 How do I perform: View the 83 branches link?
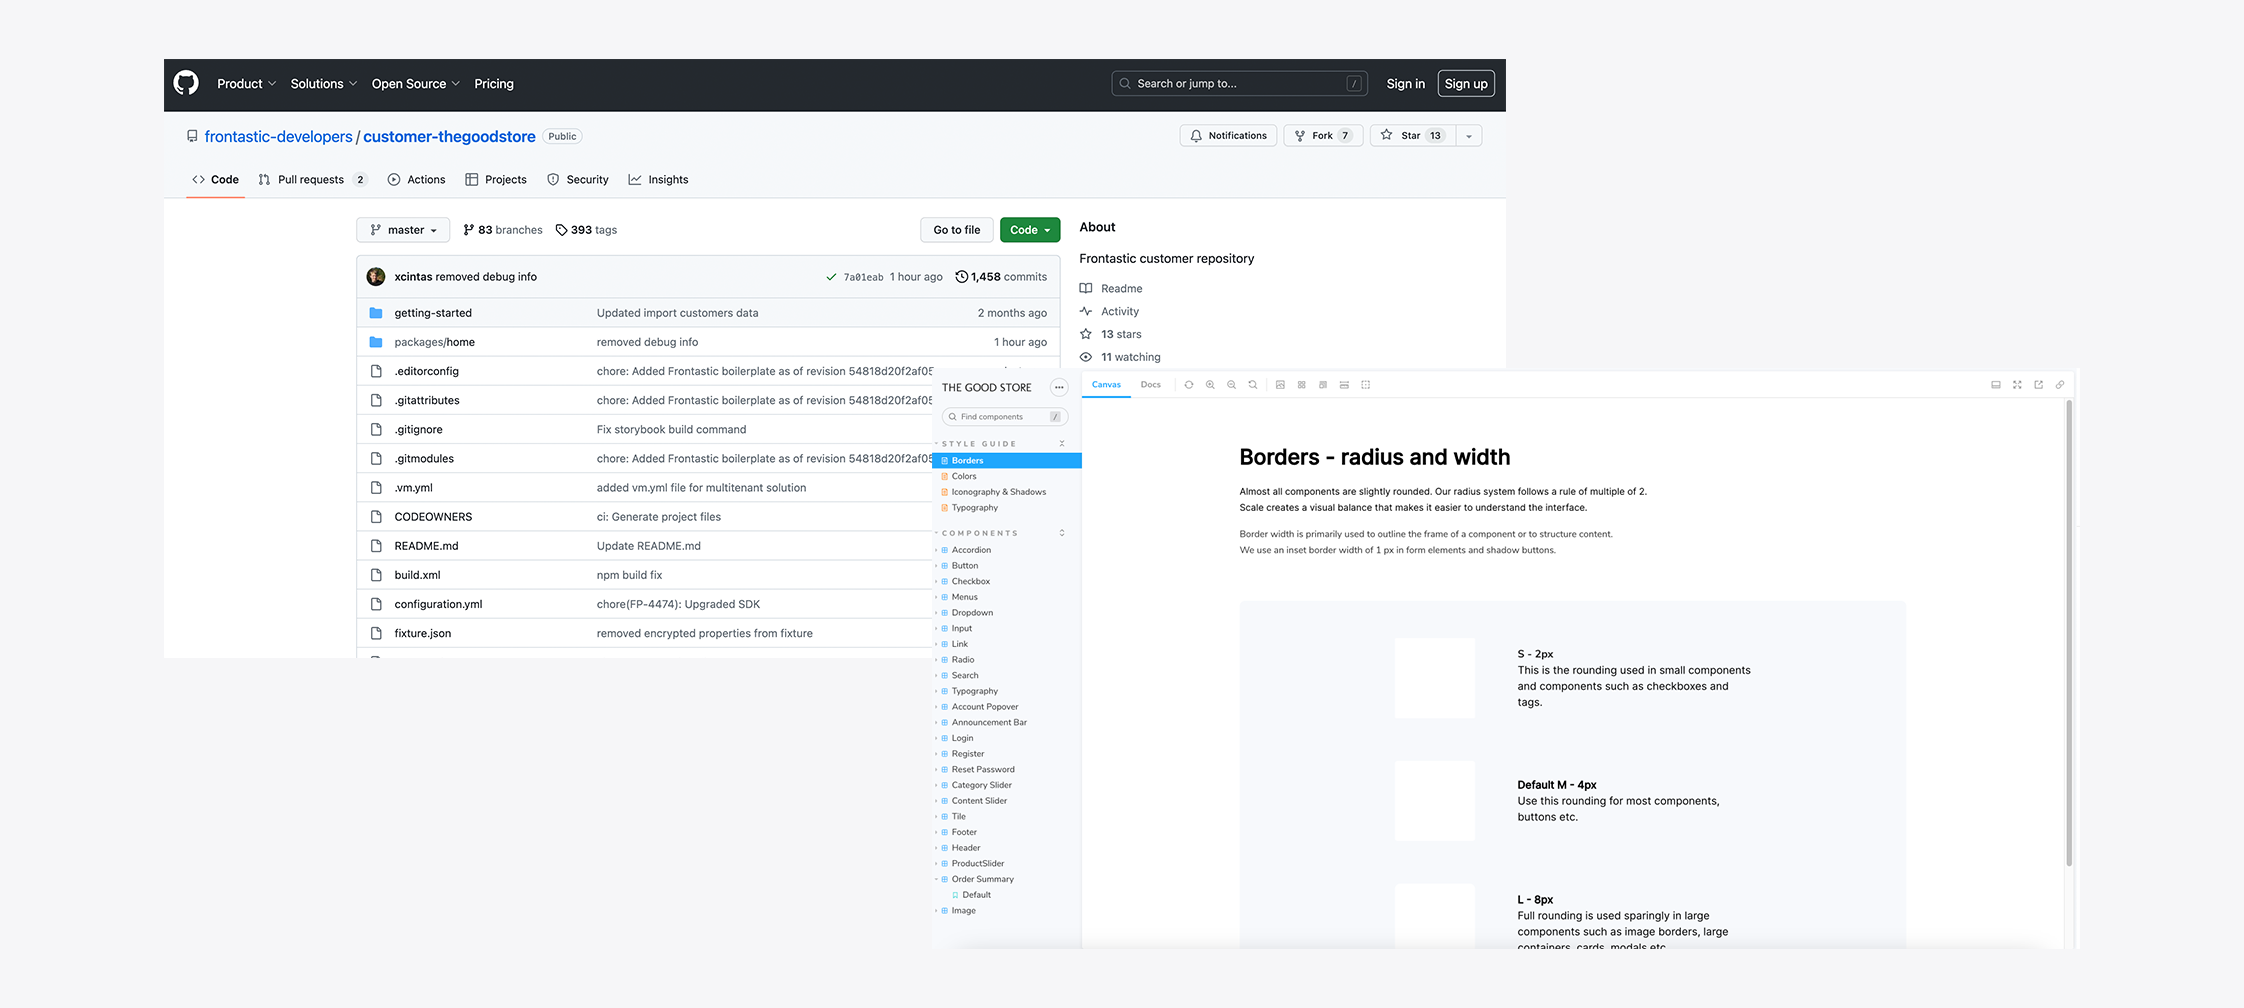(503, 230)
